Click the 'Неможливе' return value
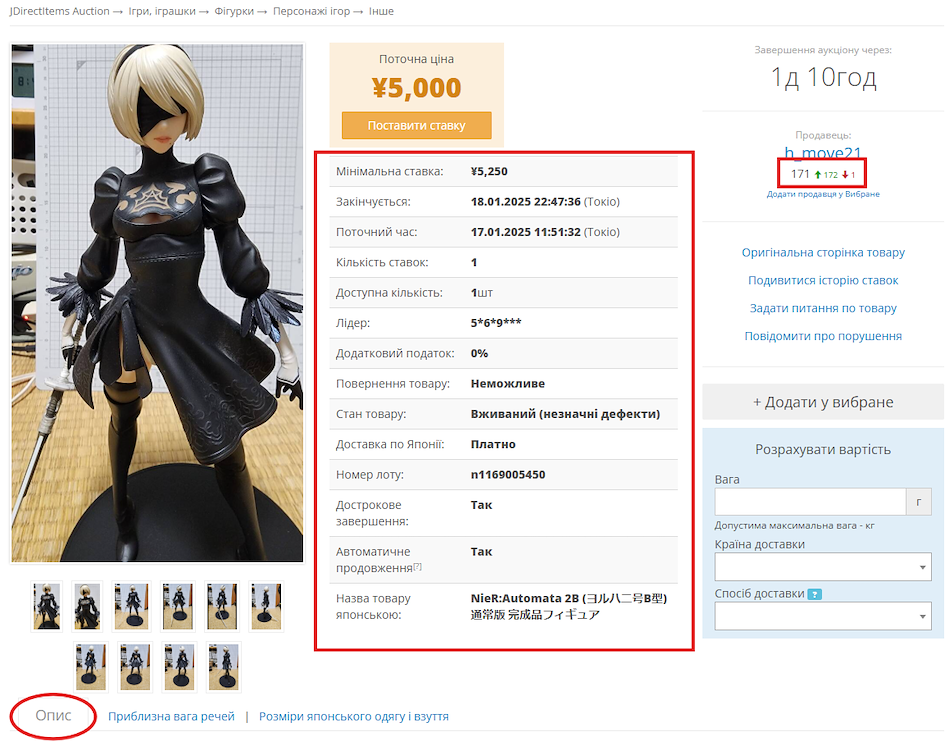The width and height of the screenshot is (945, 741). [x=507, y=384]
